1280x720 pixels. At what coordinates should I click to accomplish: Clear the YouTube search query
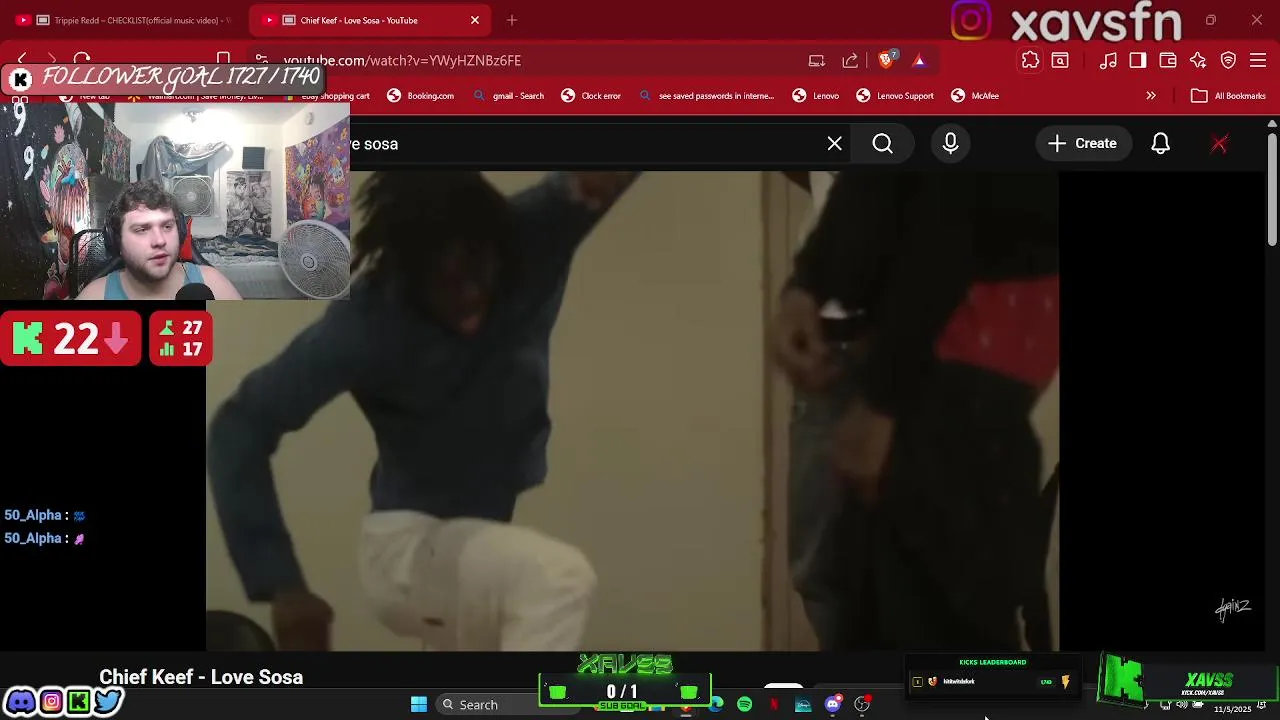pyautogui.click(x=835, y=144)
